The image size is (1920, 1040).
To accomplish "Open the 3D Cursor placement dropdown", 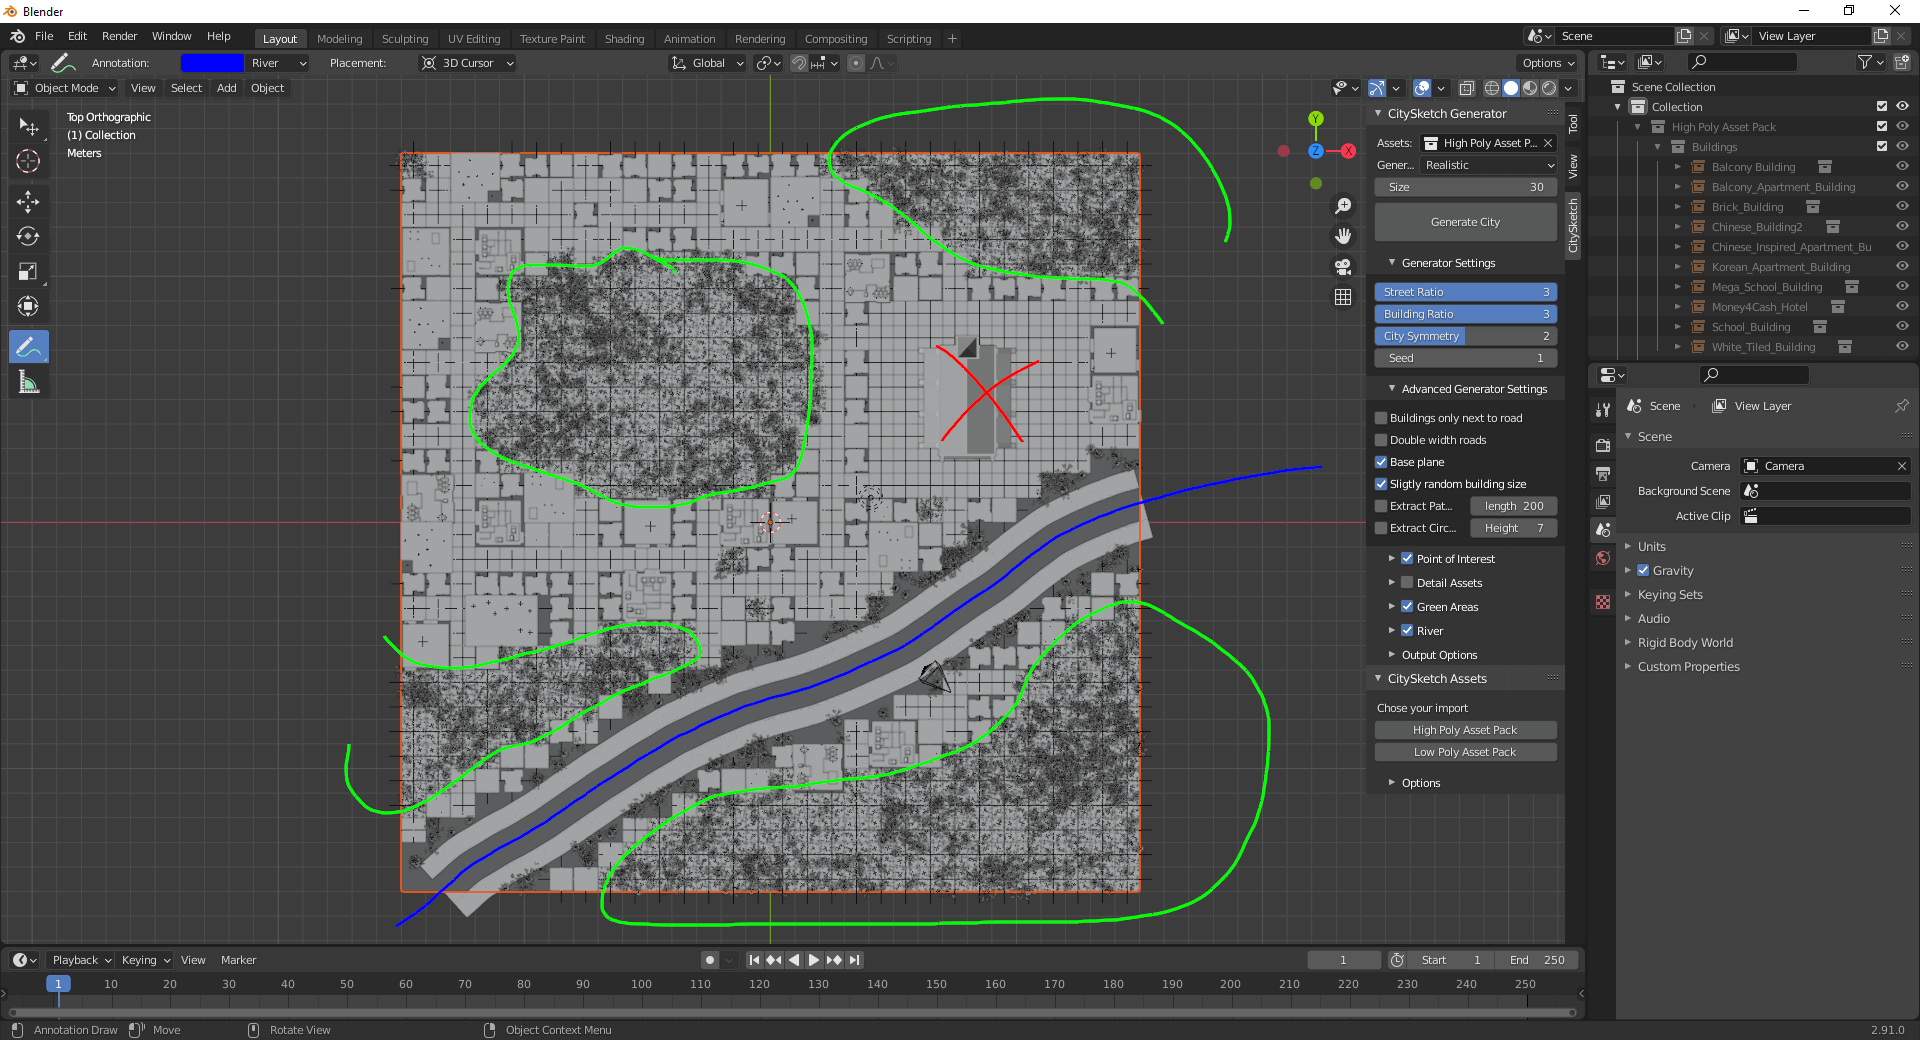I will tap(467, 63).
